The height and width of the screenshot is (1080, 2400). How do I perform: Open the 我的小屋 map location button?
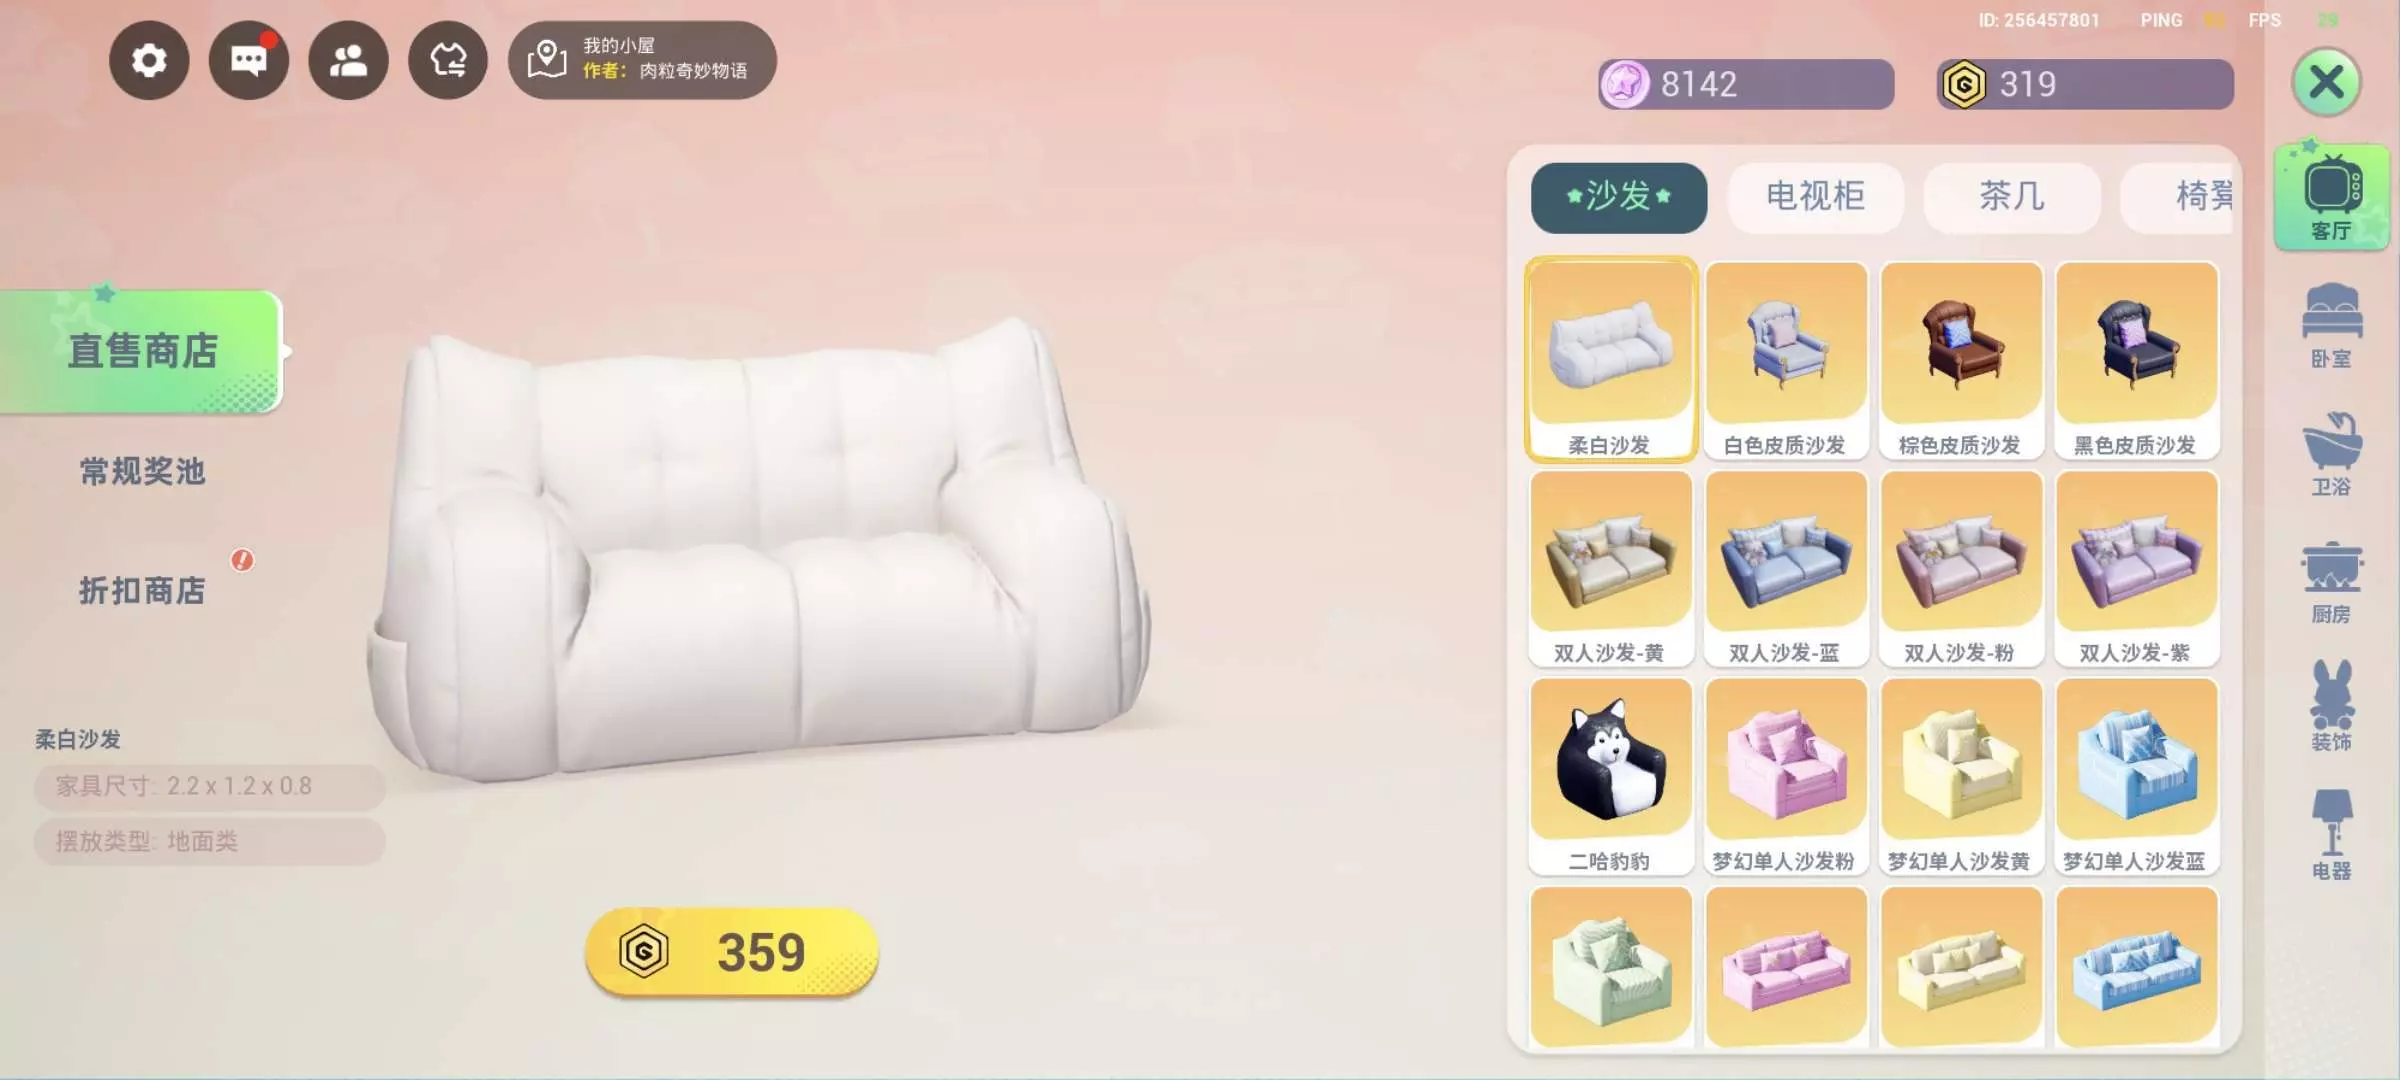point(642,60)
